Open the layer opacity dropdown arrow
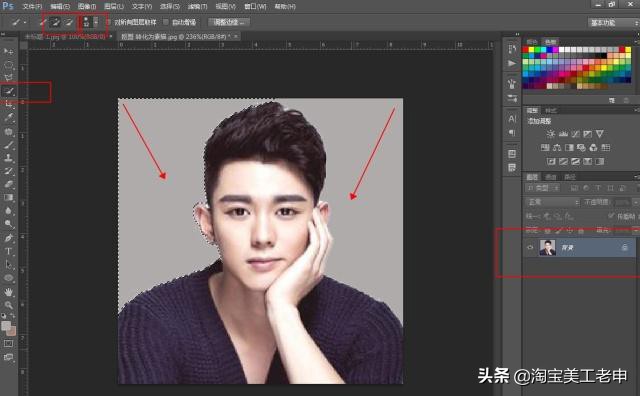640x396 pixels. click(636, 202)
